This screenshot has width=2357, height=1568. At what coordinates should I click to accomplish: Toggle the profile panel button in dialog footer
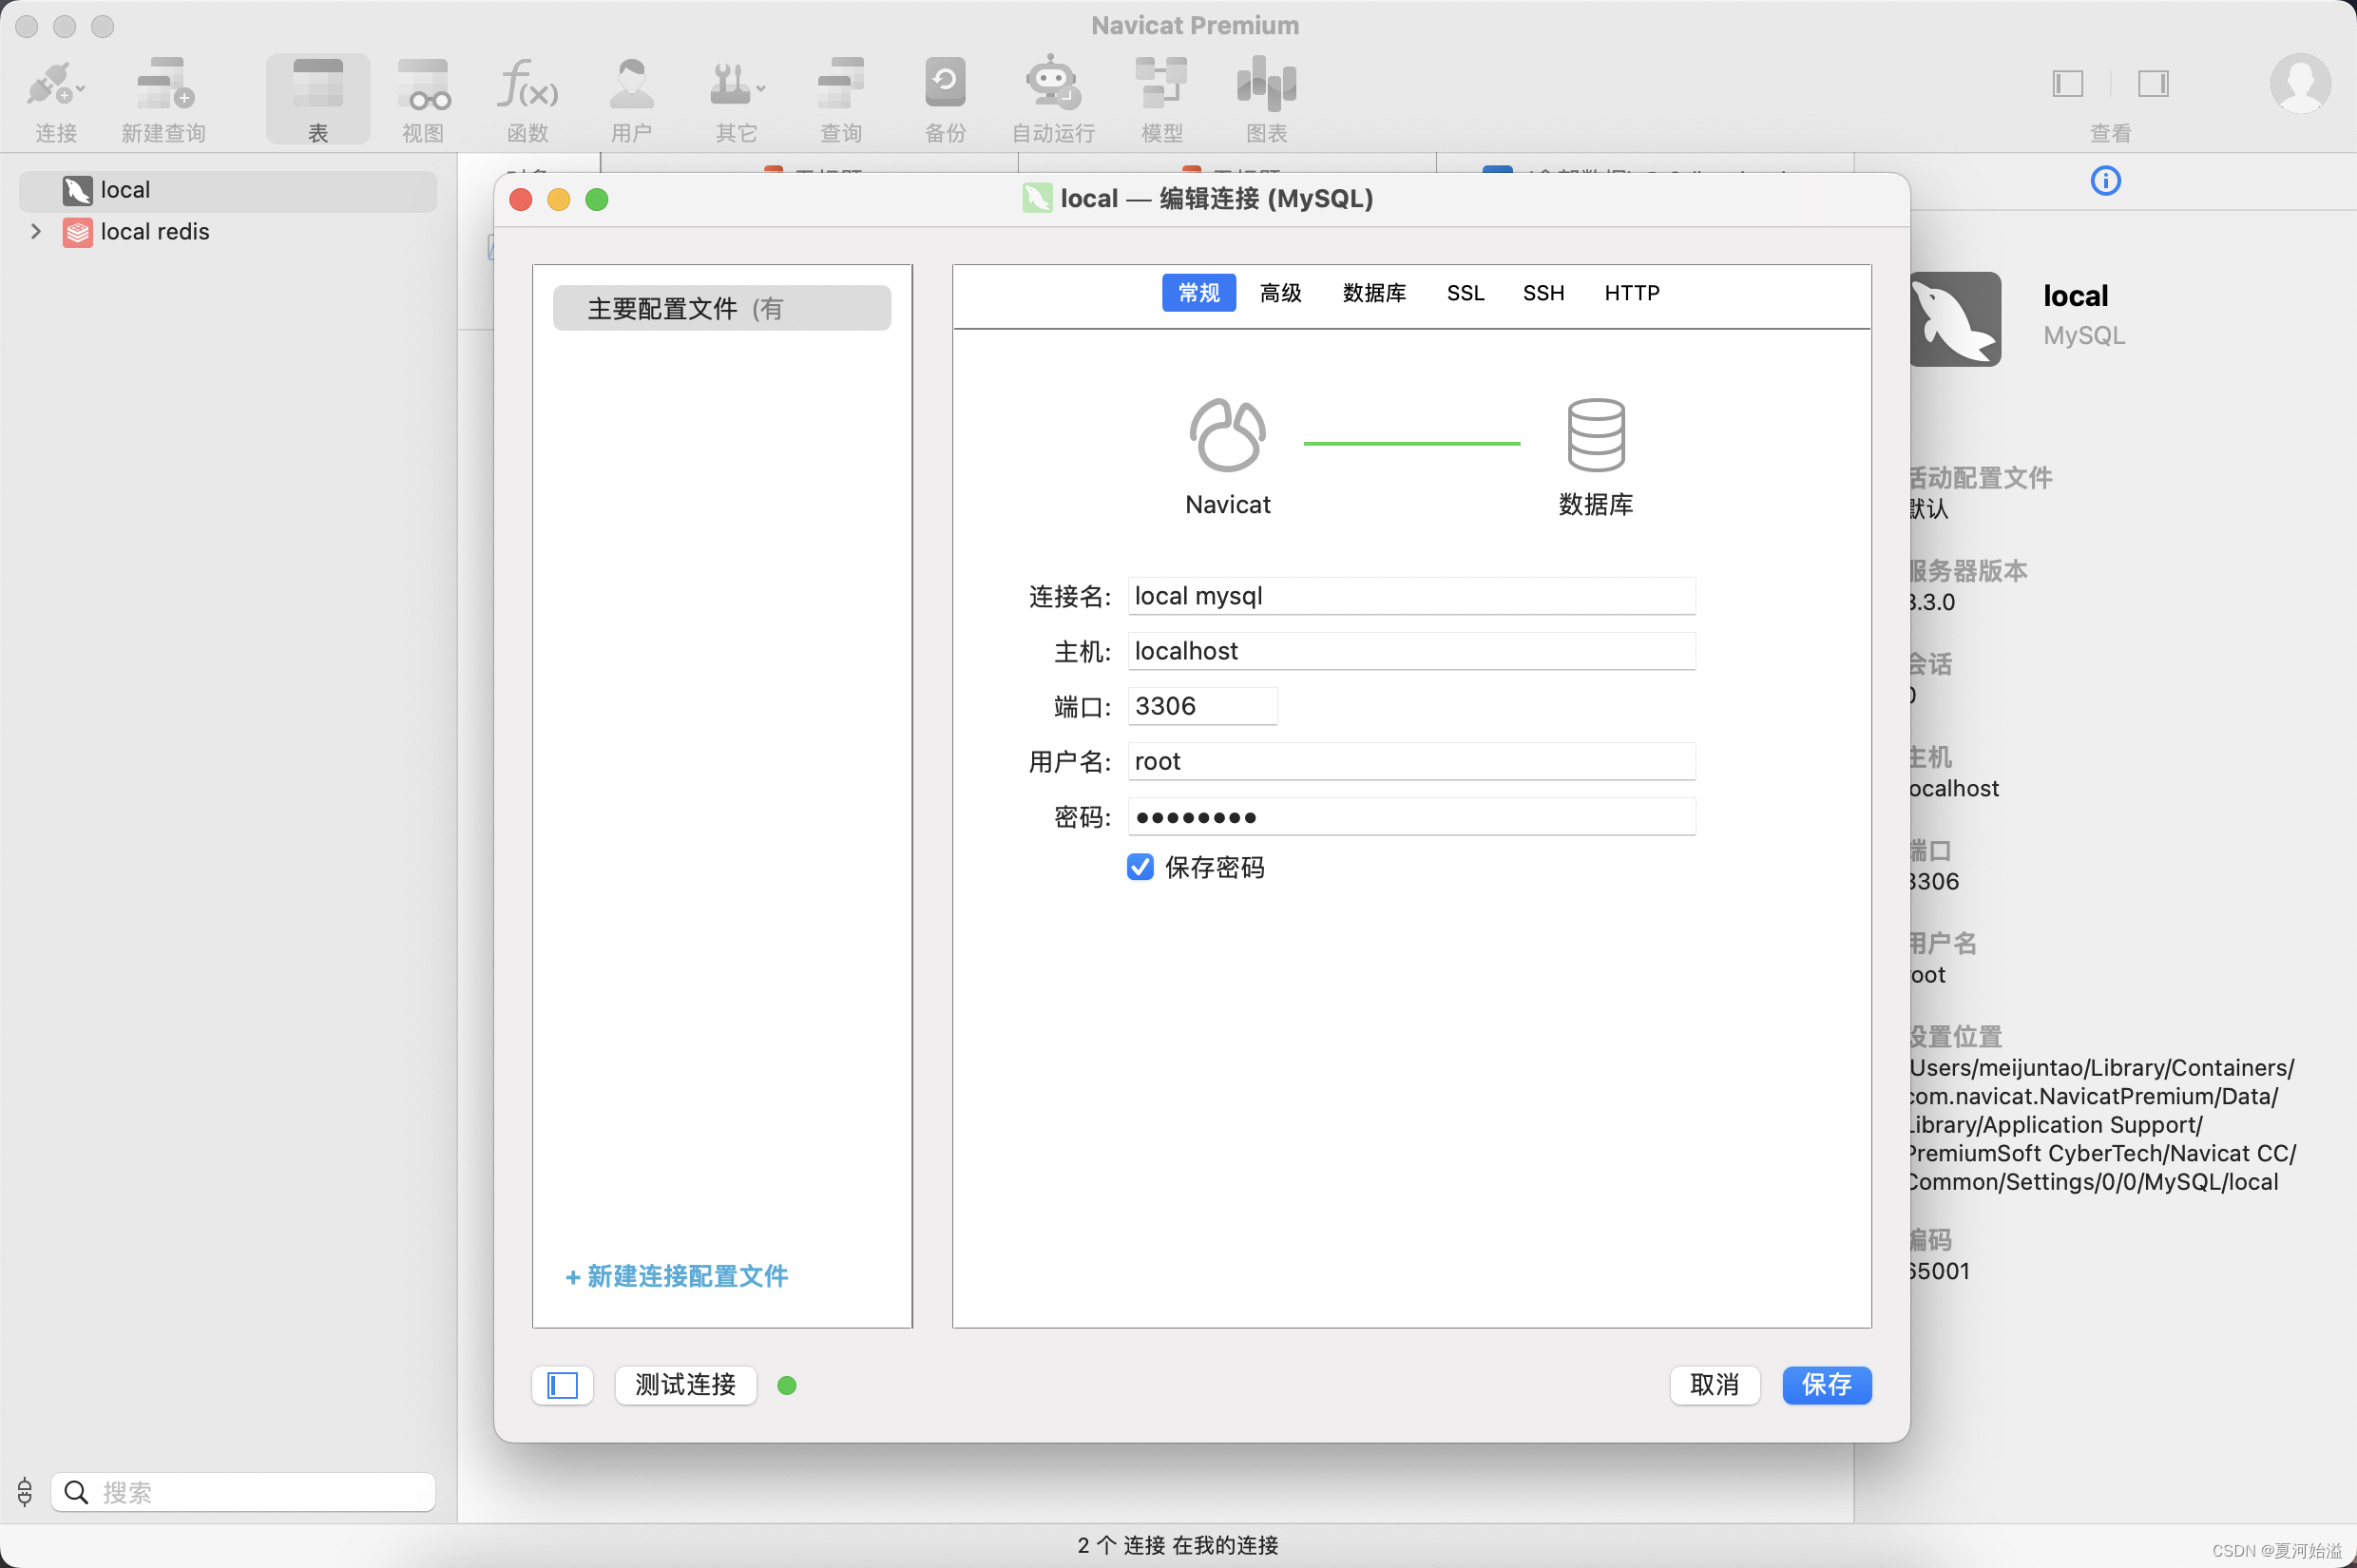pos(562,1385)
